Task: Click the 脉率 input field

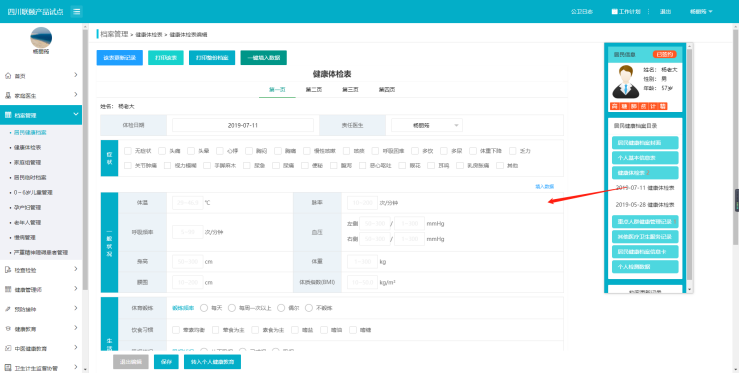Action: [x=362, y=203]
